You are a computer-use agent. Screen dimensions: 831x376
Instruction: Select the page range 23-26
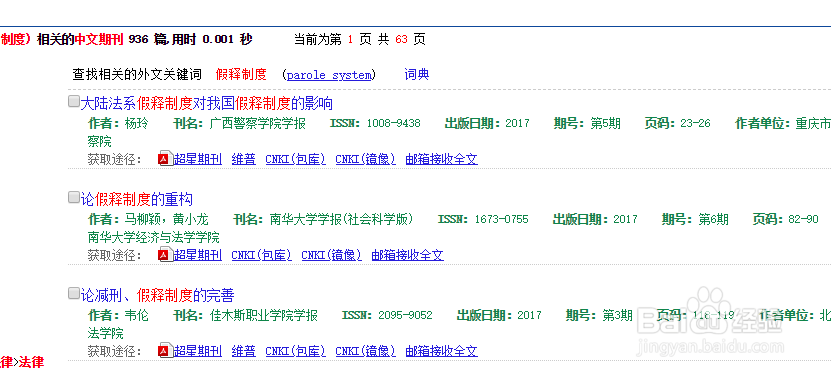click(695, 124)
